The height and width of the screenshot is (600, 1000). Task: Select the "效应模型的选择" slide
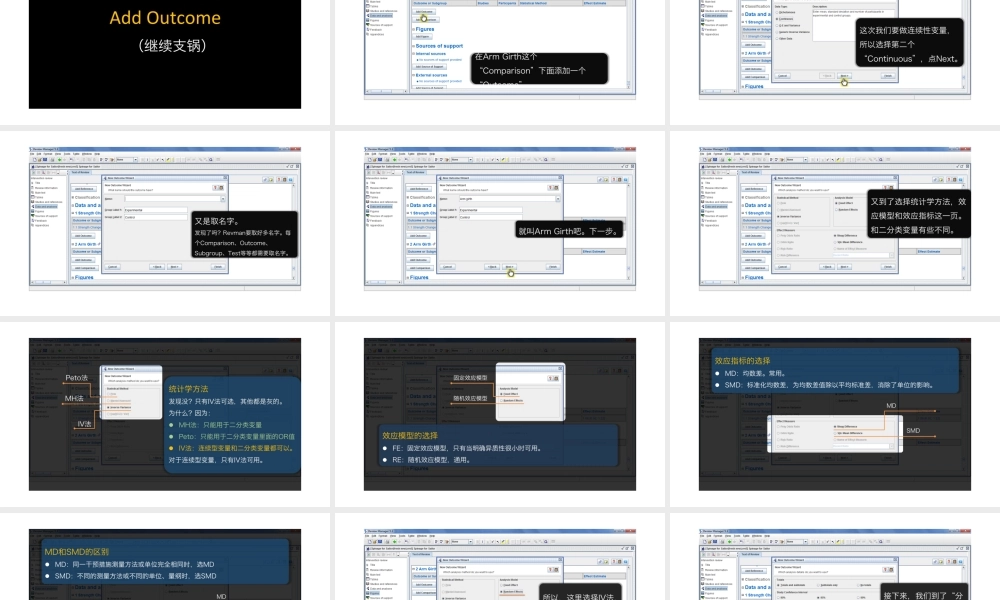500,413
